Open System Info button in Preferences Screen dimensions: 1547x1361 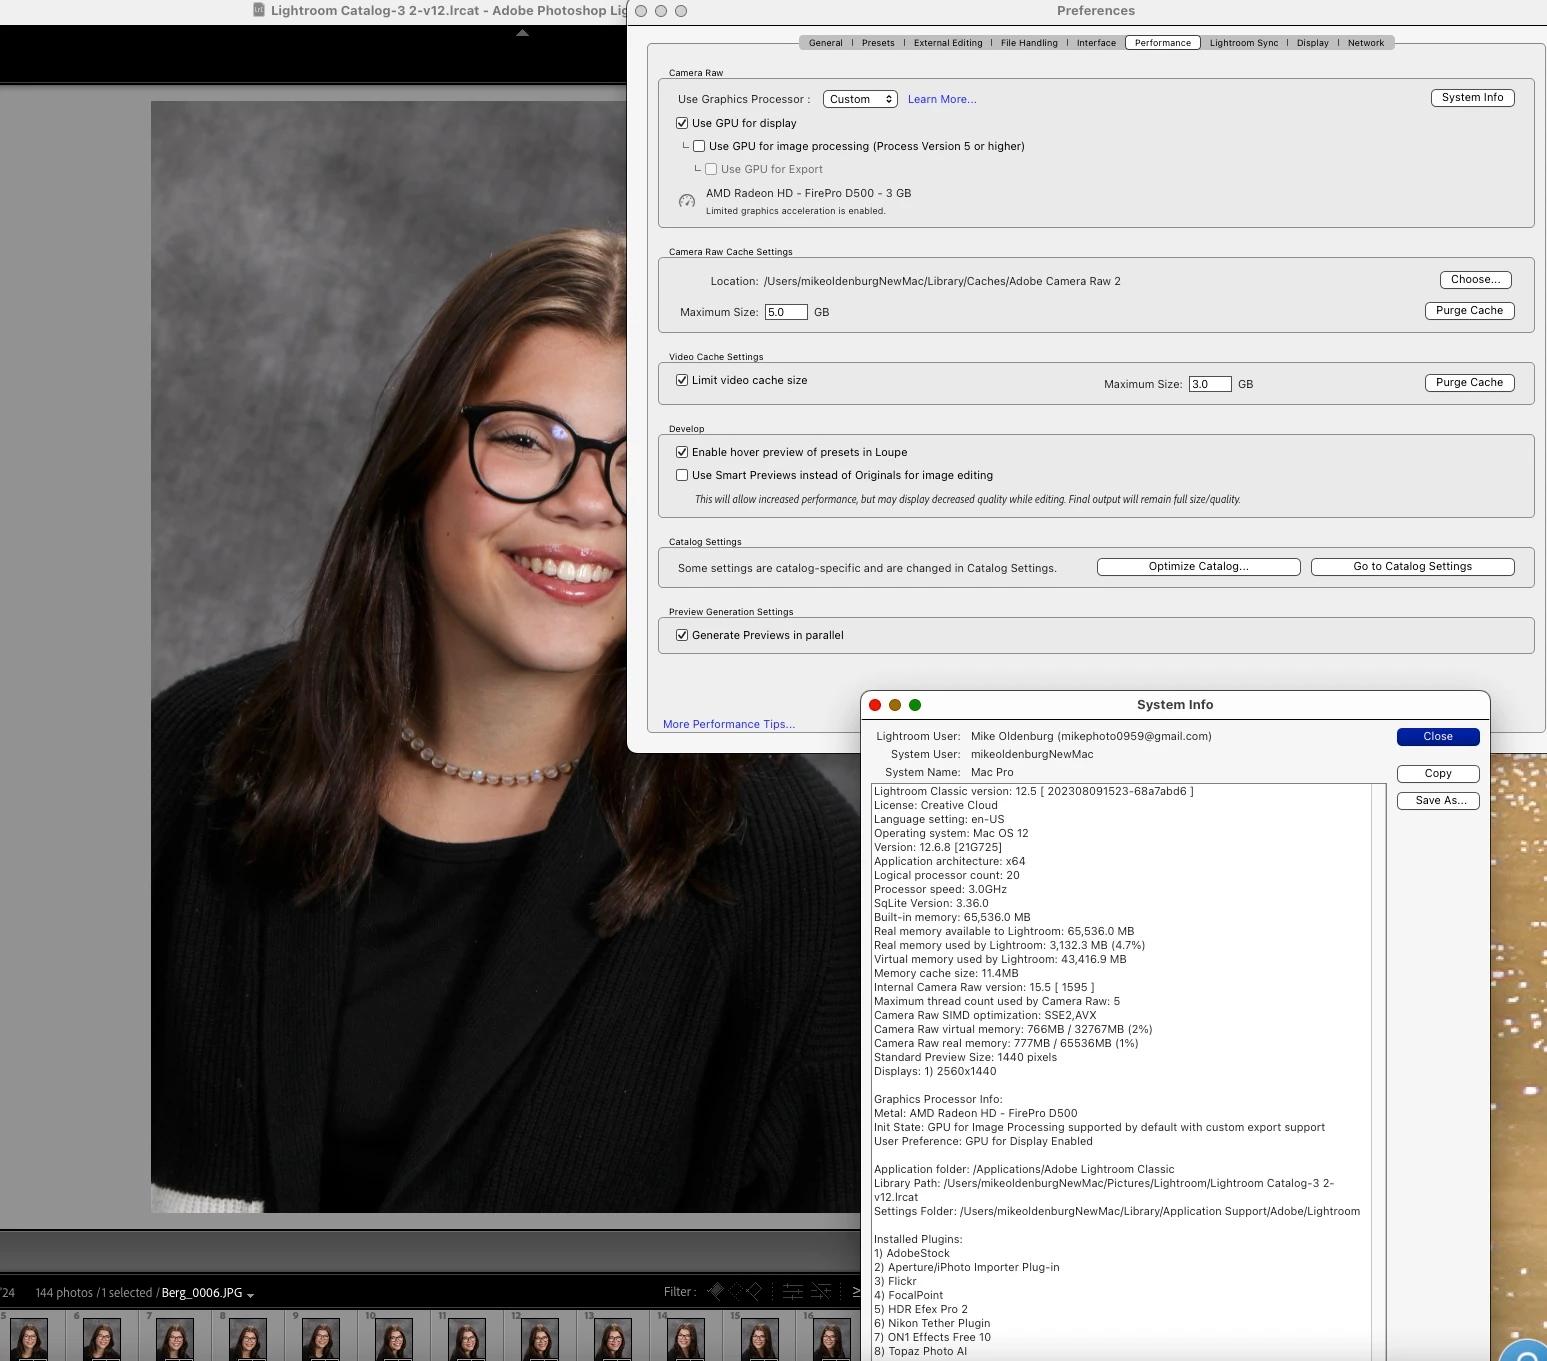pyautogui.click(x=1473, y=98)
